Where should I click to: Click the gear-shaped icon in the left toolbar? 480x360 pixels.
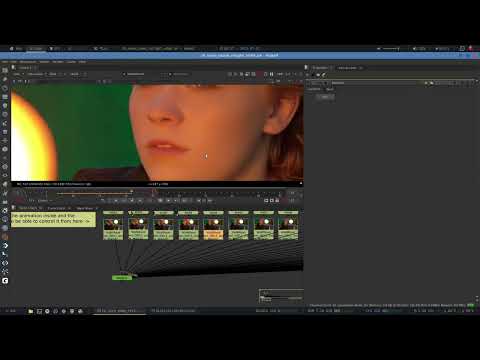(5, 210)
